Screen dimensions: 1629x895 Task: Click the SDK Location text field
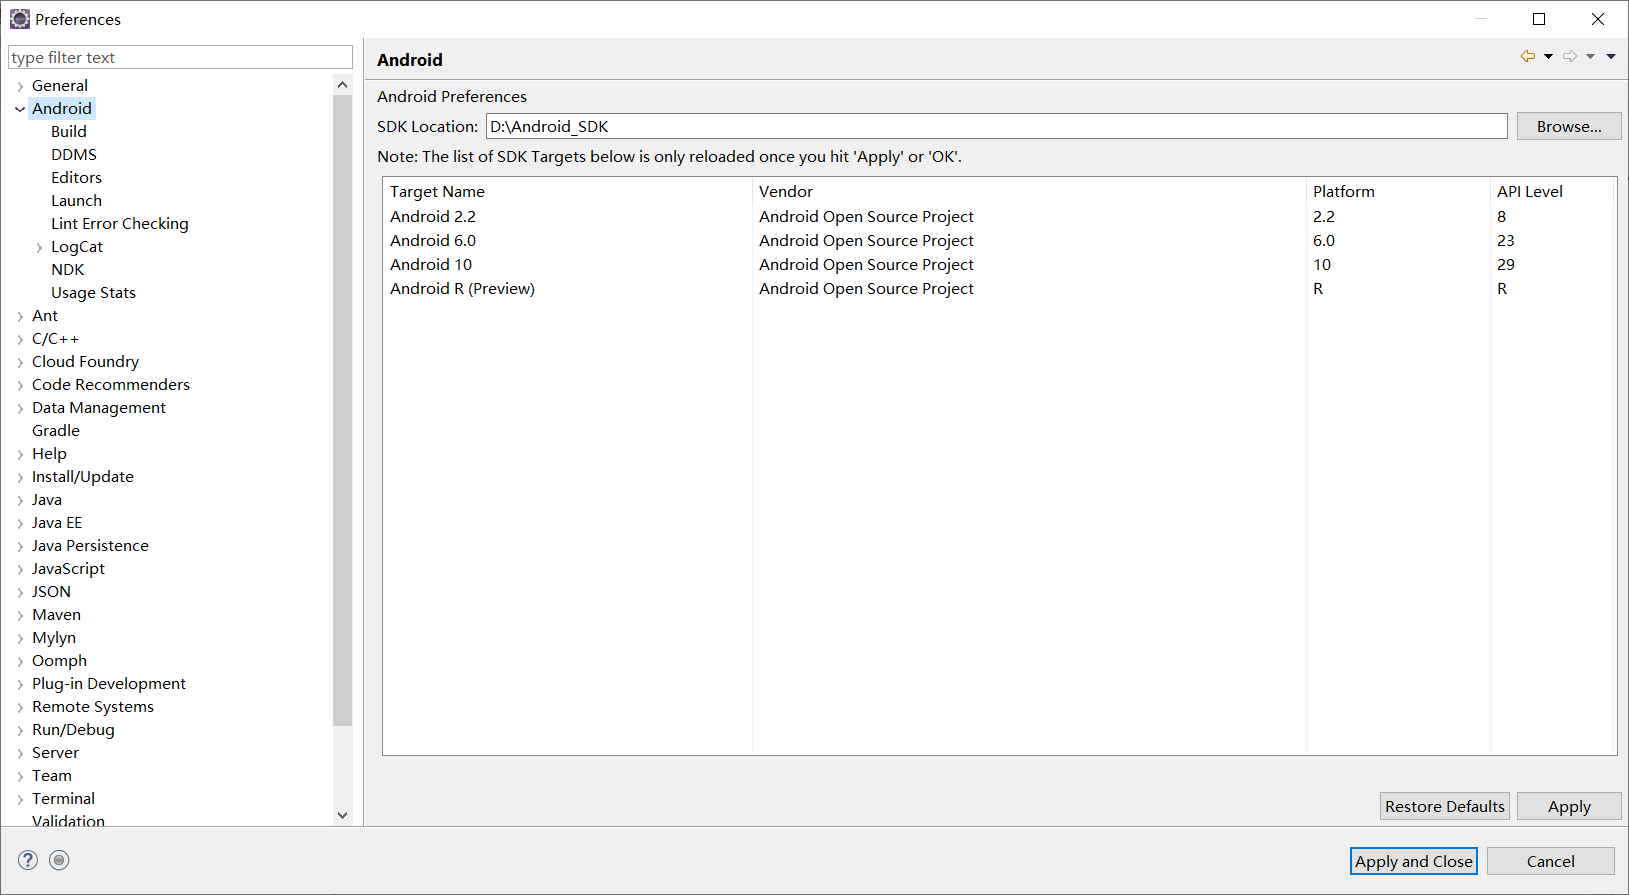(x=996, y=126)
